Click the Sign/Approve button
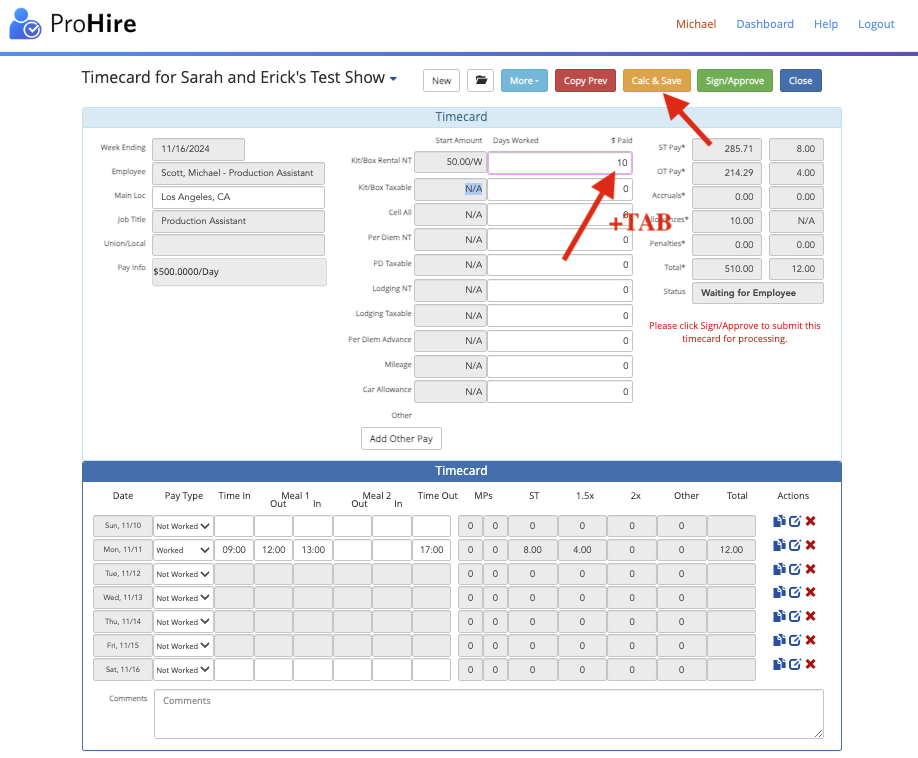 (735, 81)
